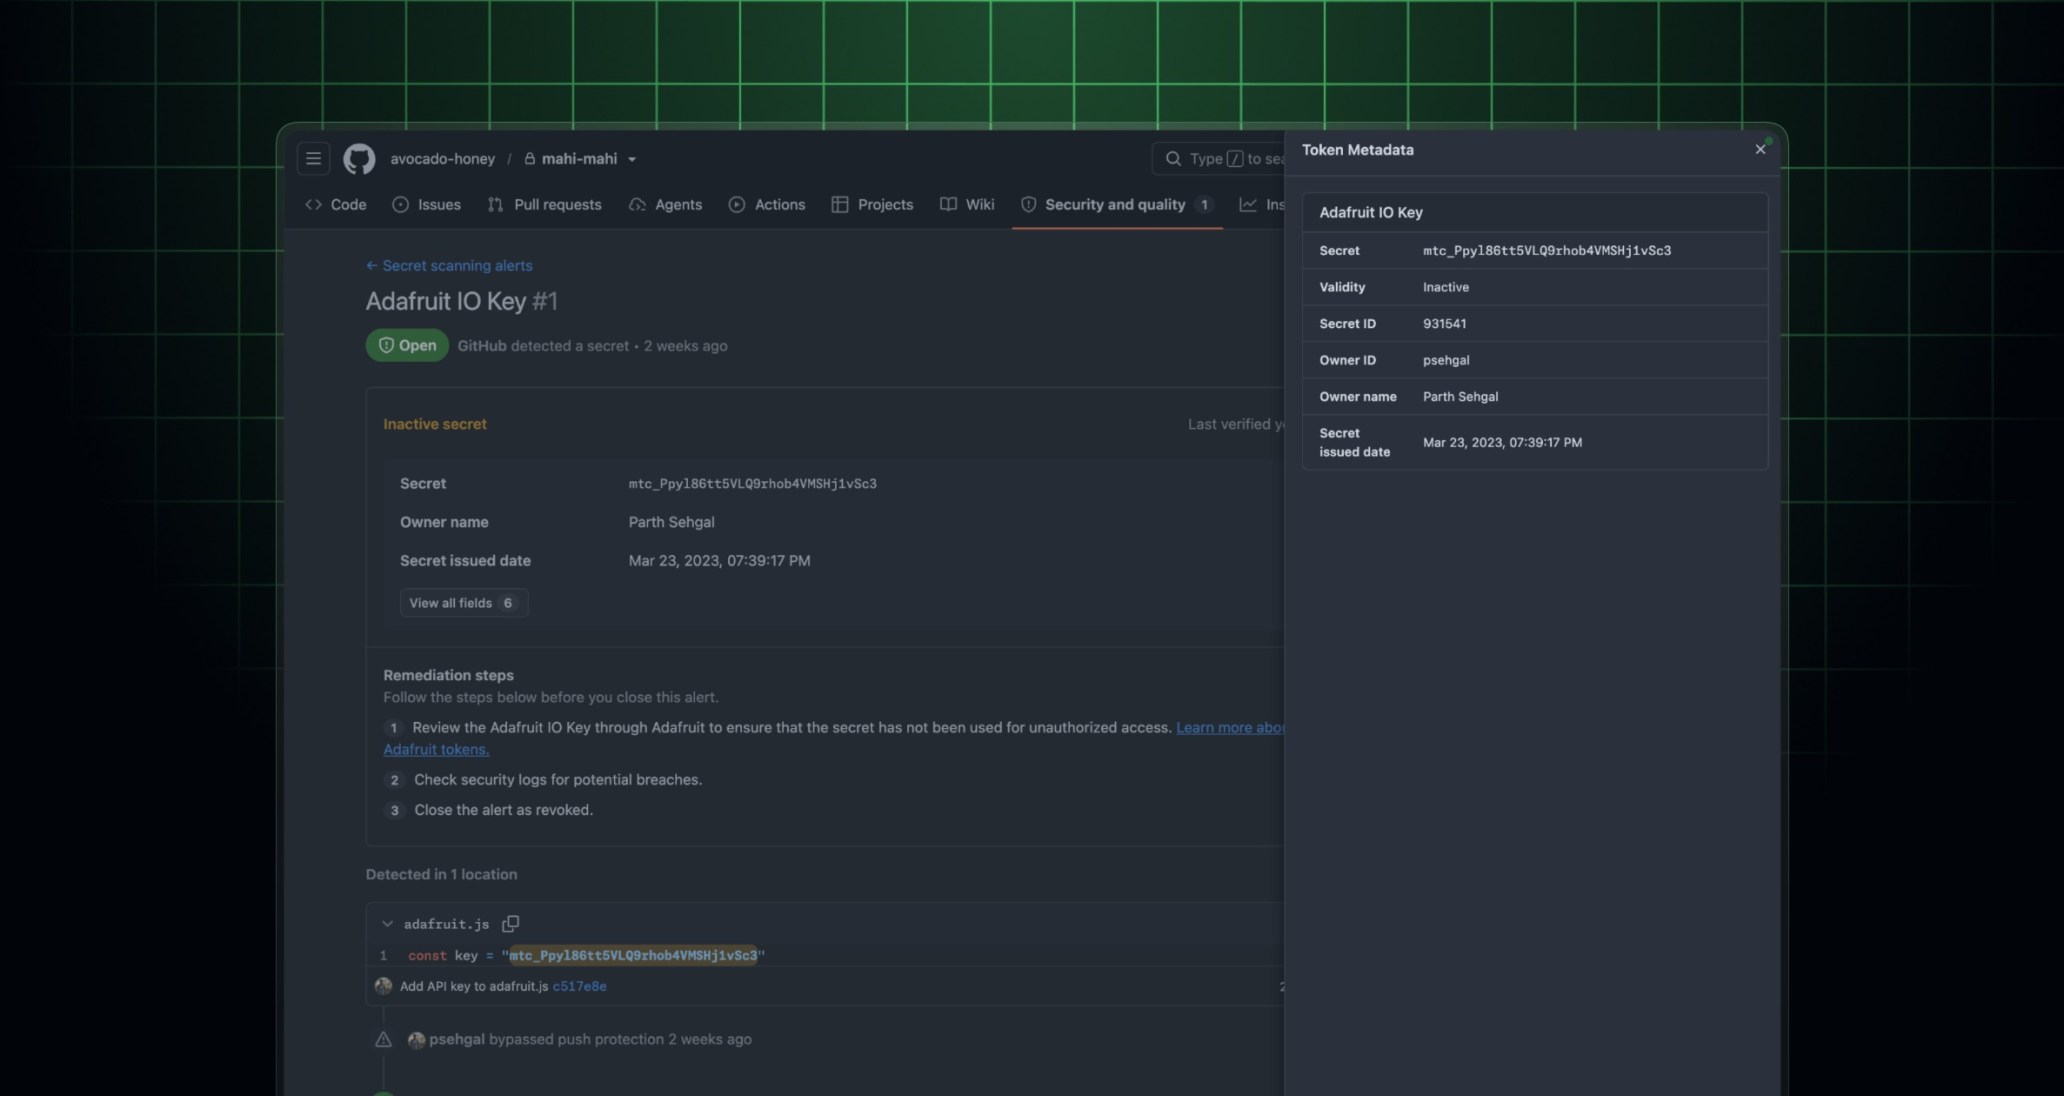Select the secret value in Token Metadata panel
Screen dimensions: 2064x1096
[1547, 251]
